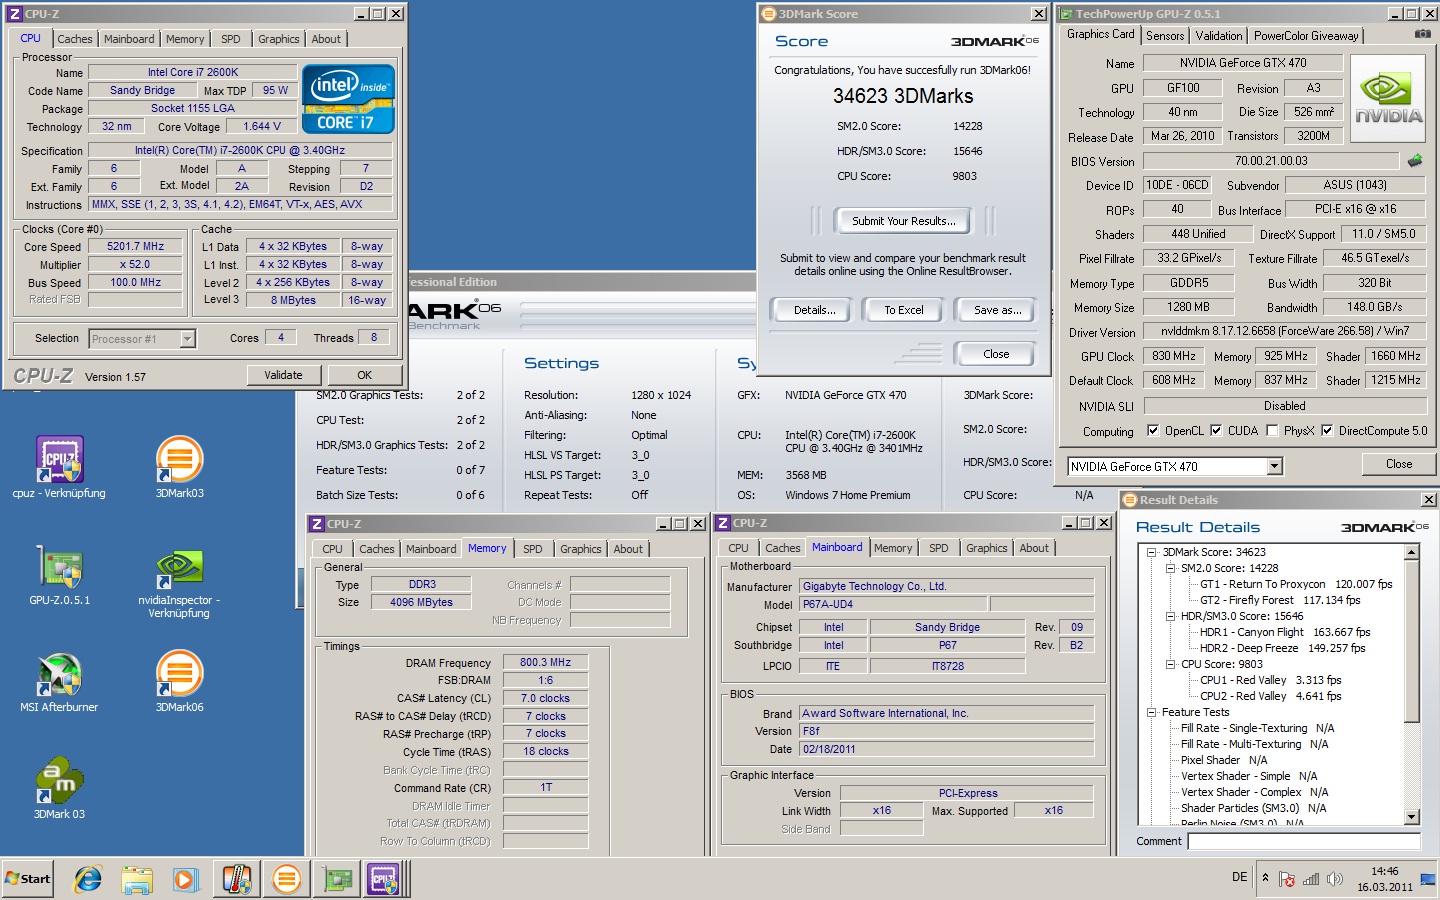1440x900 pixels.
Task: Open Internet Explorer from the taskbar
Action: pyautogui.click(x=88, y=879)
